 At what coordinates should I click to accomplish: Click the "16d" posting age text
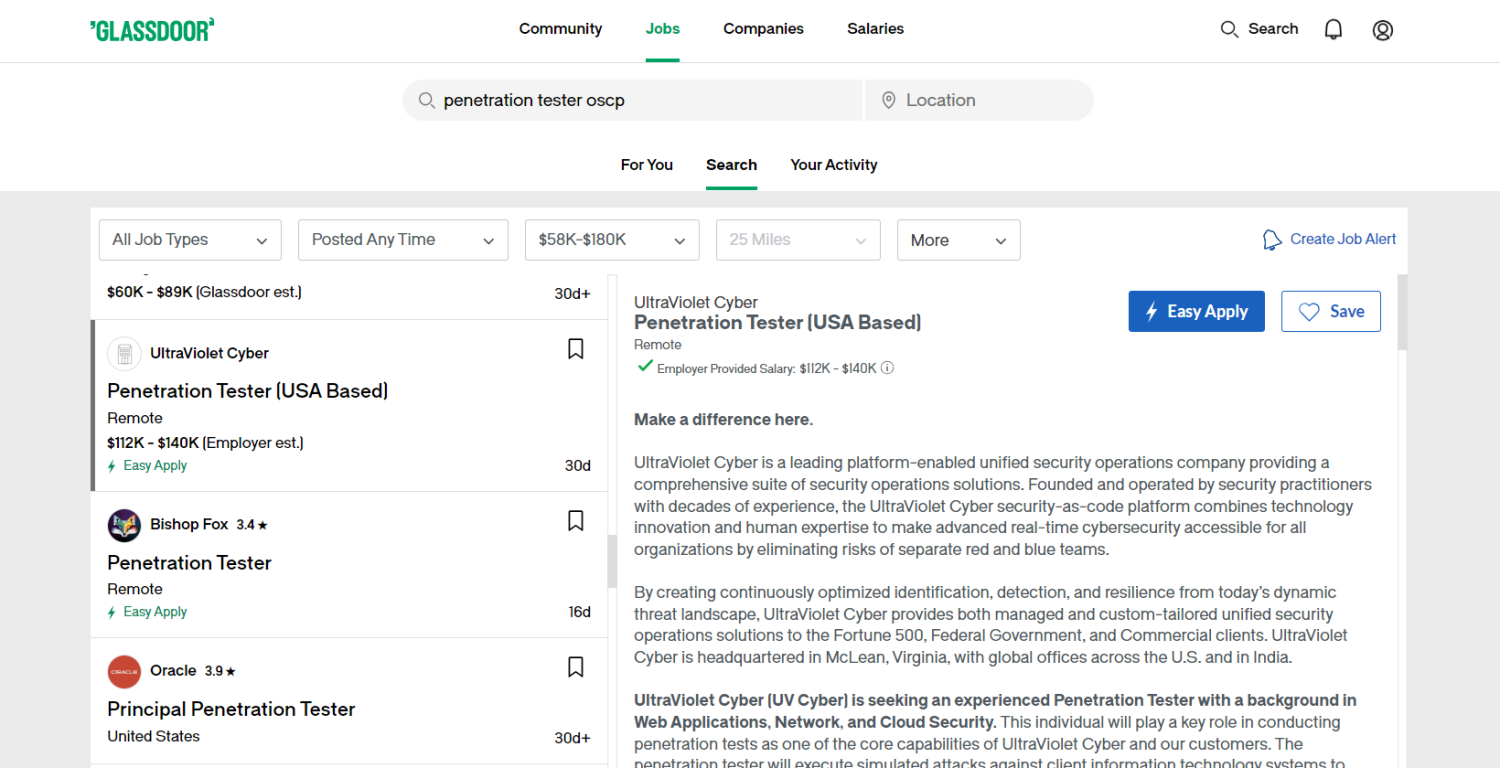pyautogui.click(x=580, y=612)
